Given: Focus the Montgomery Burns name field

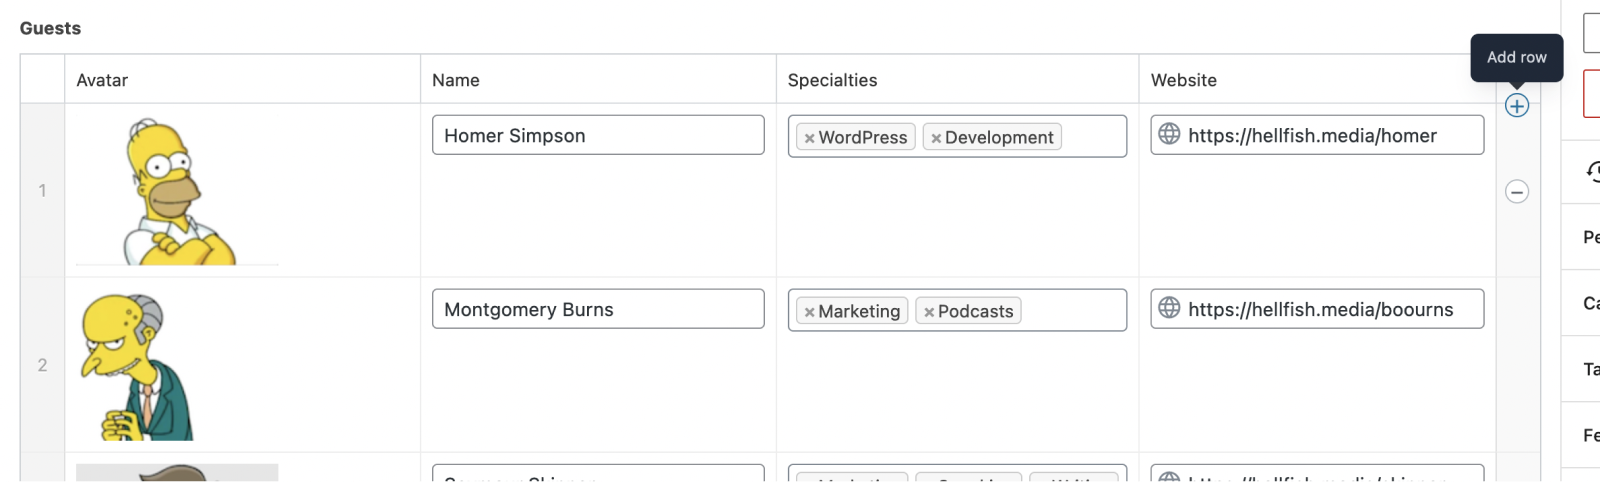Looking at the screenshot, I should [598, 309].
